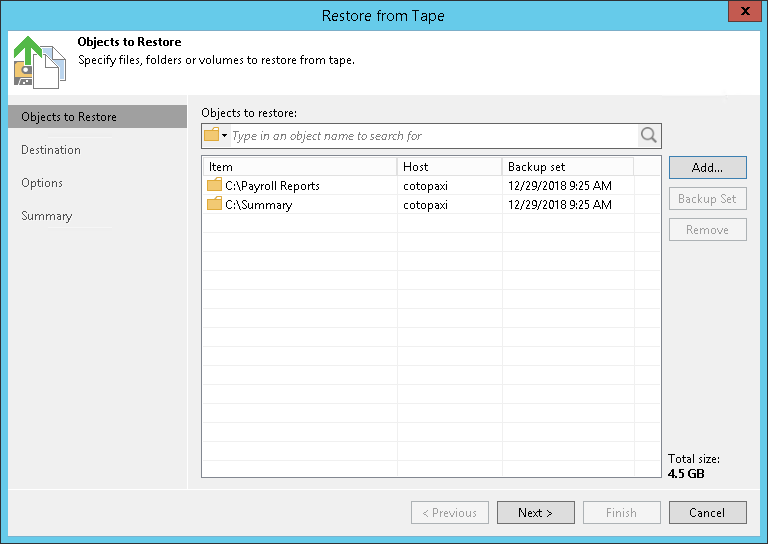This screenshot has height=544, width=768.
Task: Open the Options wizard step
Action: (42, 183)
